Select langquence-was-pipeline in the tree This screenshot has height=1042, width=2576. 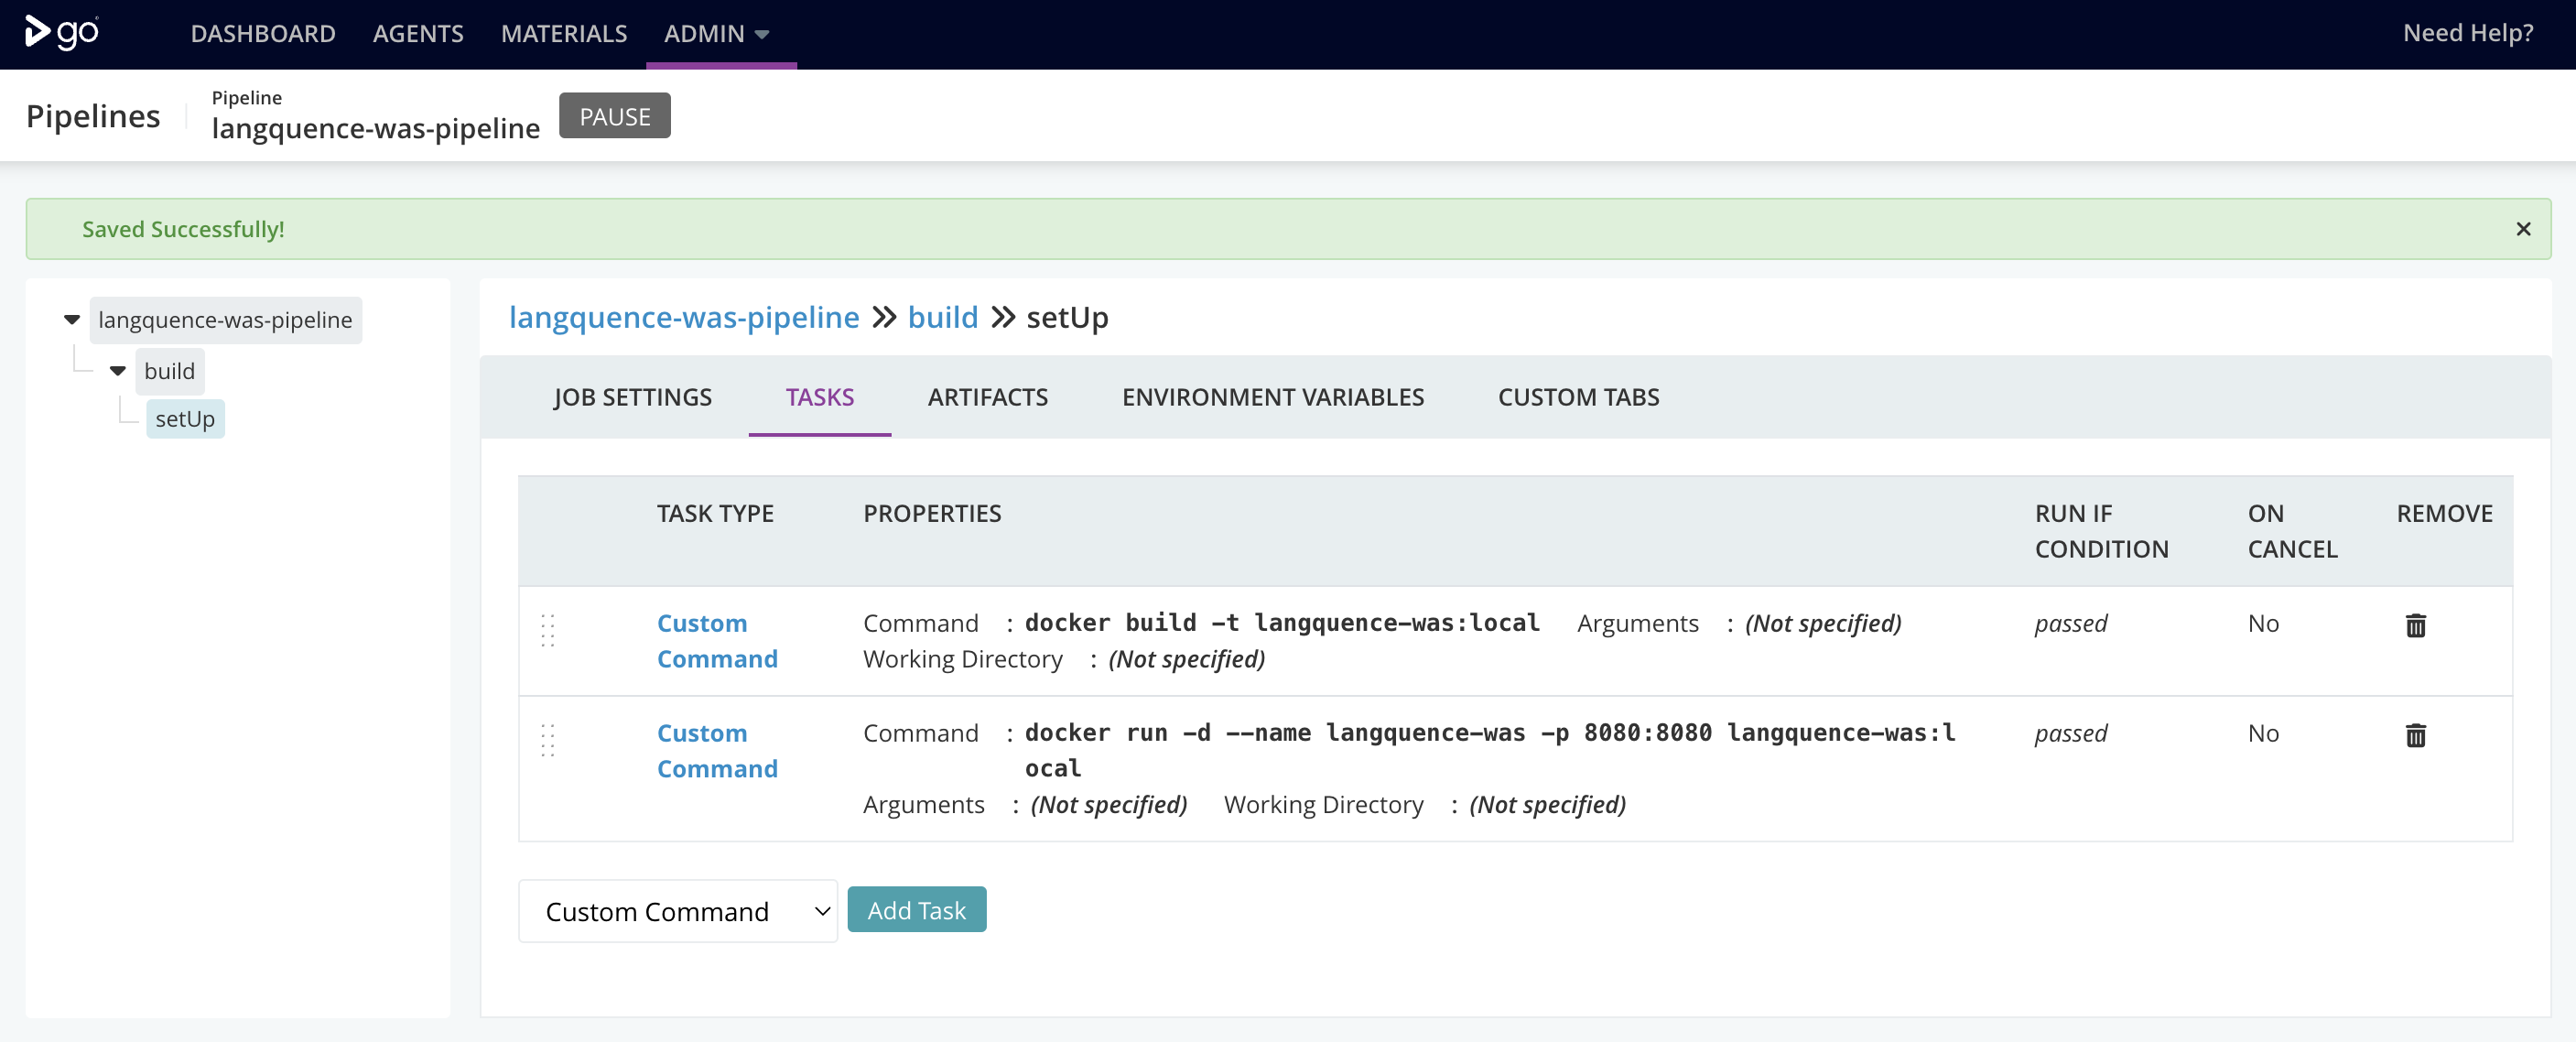(225, 320)
